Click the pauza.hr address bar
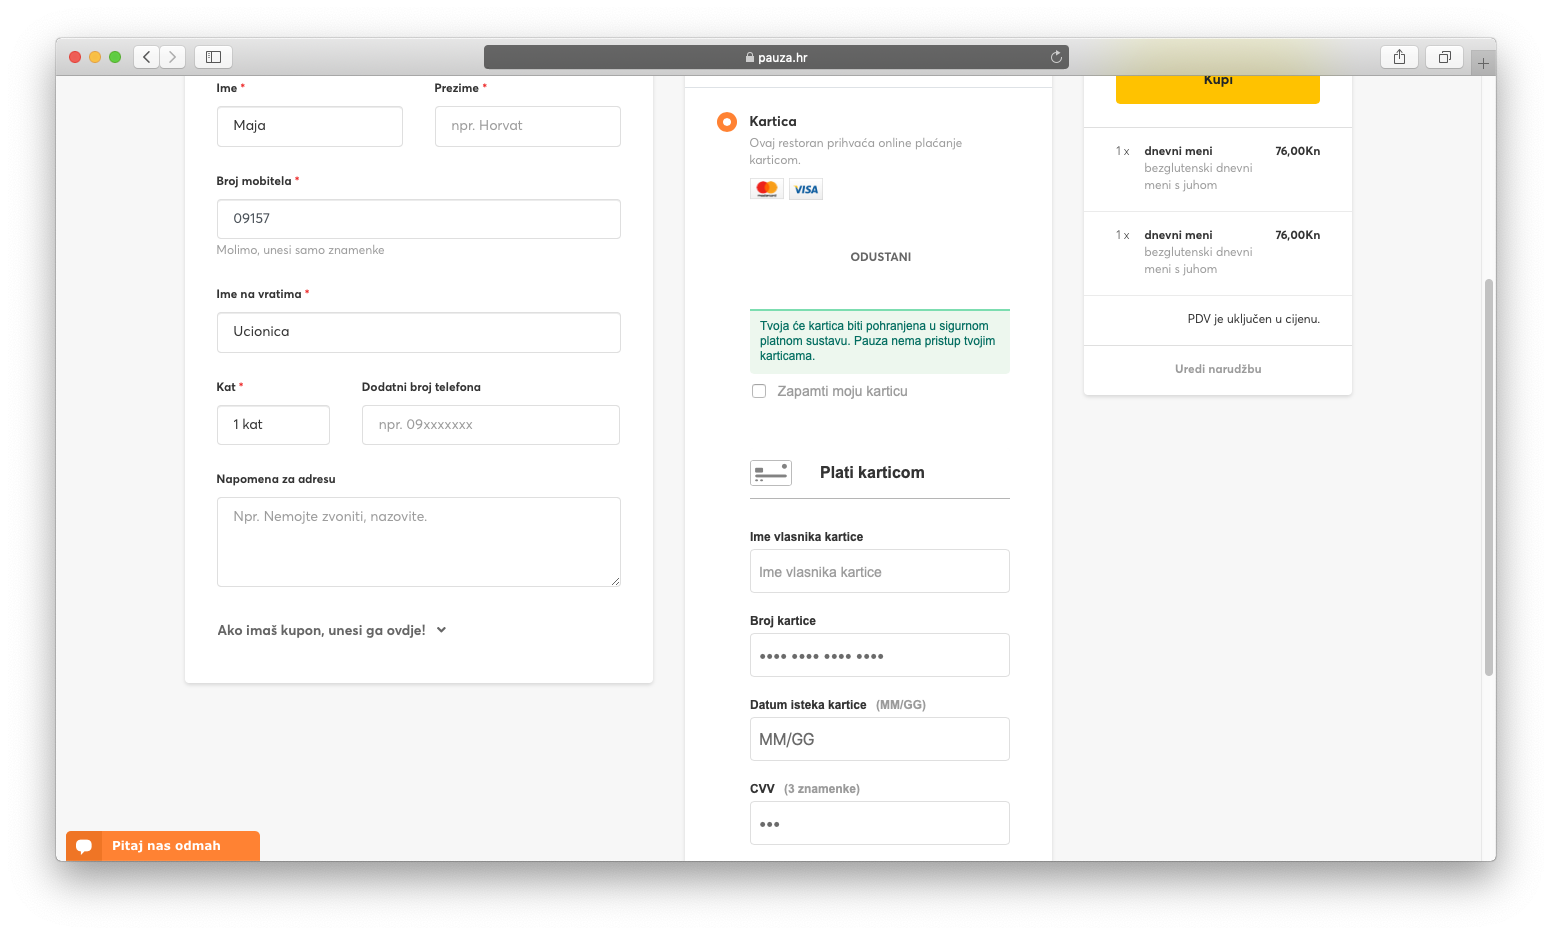 [x=776, y=57]
